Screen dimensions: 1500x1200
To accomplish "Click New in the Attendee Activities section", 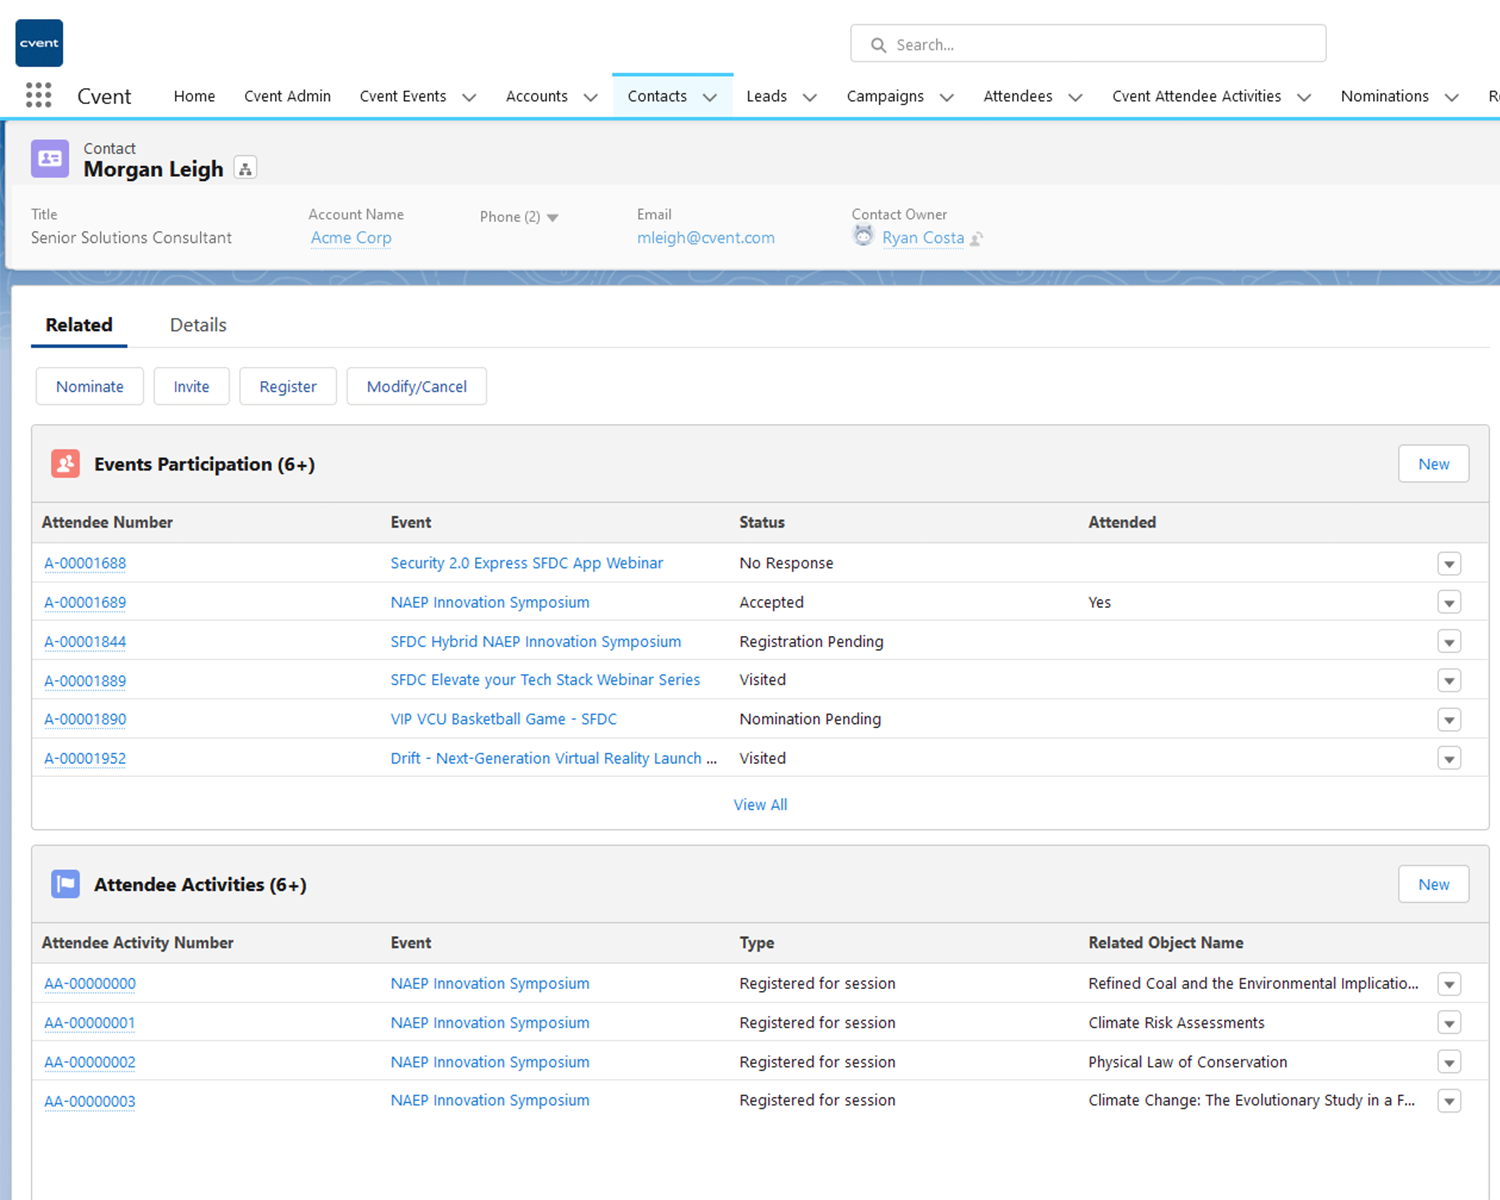I will [1433, 884].
